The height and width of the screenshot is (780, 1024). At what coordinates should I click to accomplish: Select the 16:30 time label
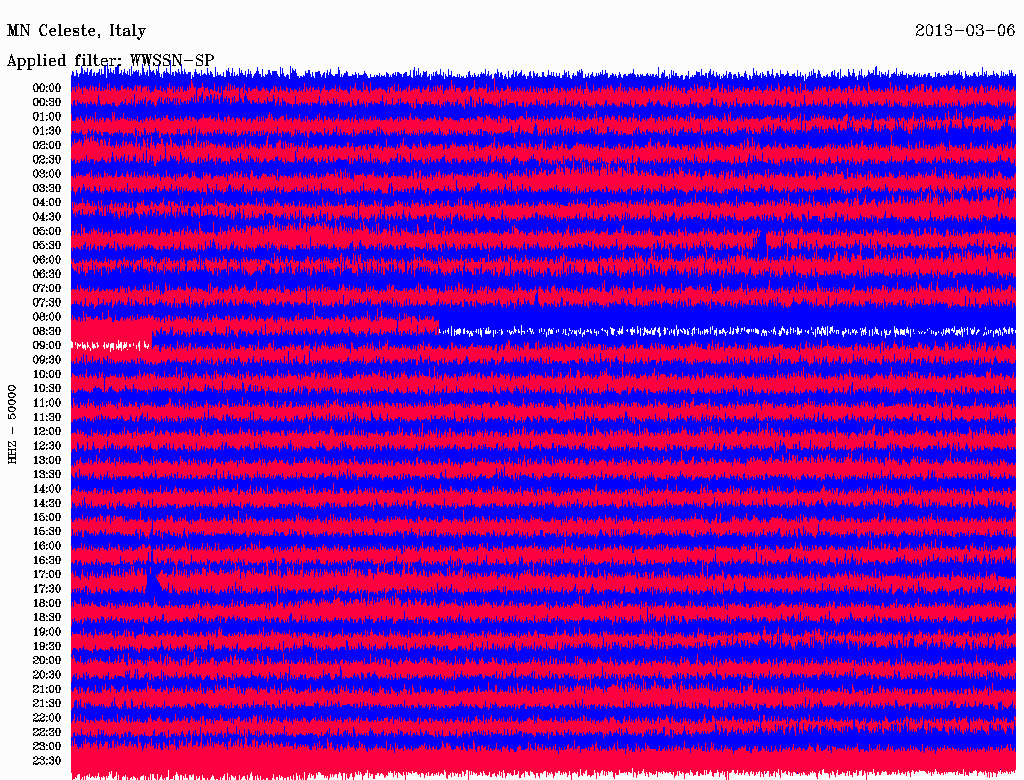click(x=47, y=560)
